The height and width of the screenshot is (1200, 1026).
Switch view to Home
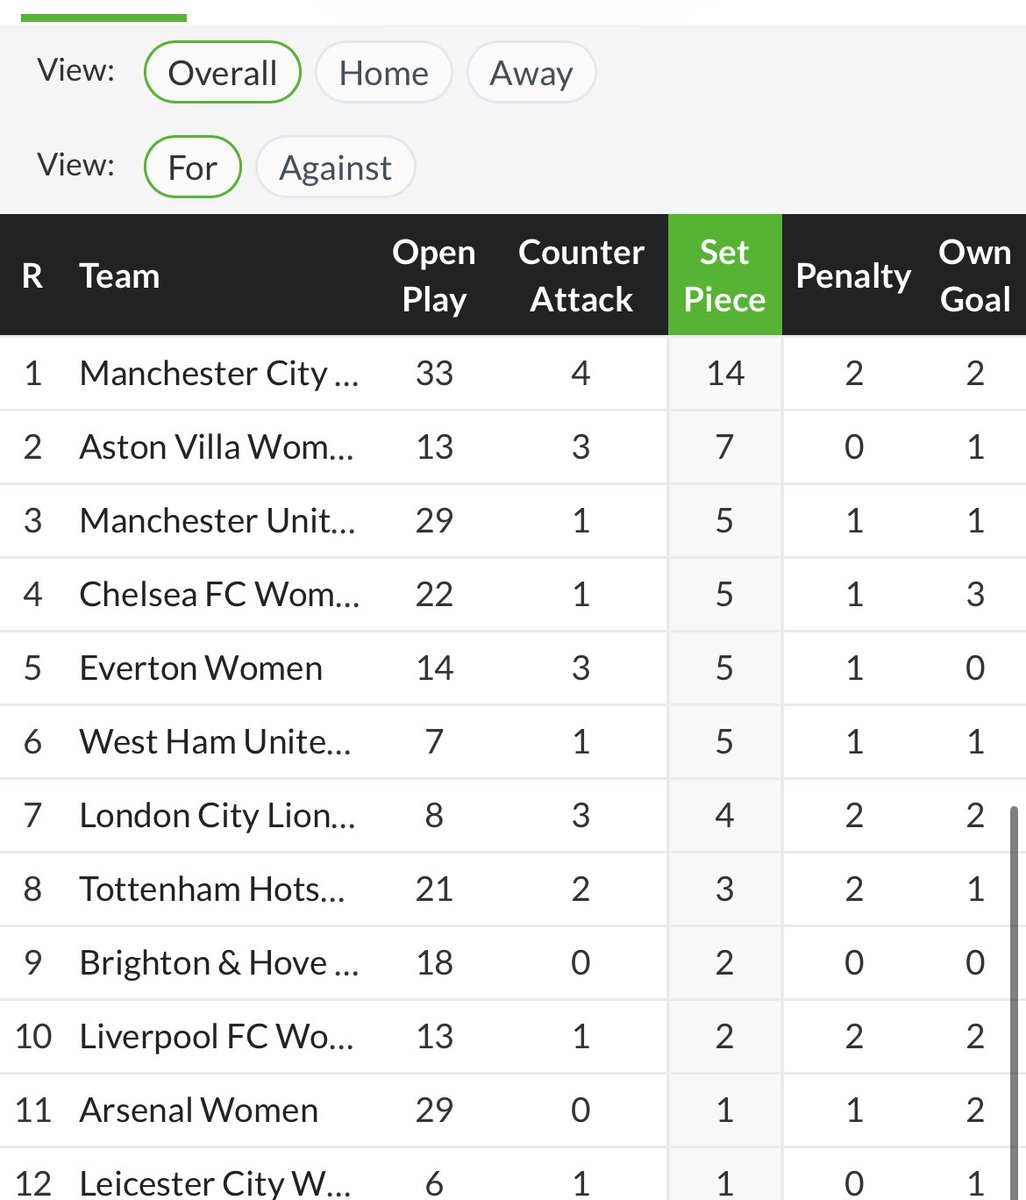tap(384, 73)
